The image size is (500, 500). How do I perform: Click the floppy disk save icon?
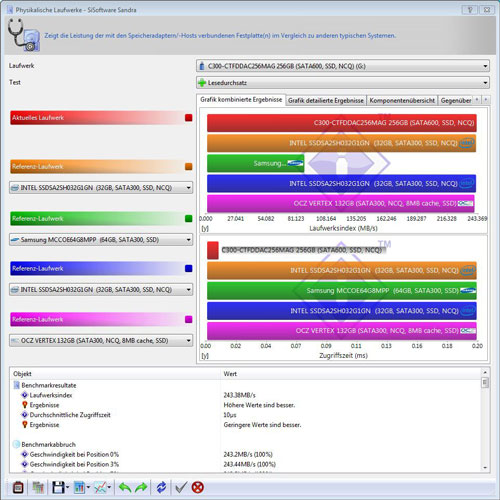58,488
